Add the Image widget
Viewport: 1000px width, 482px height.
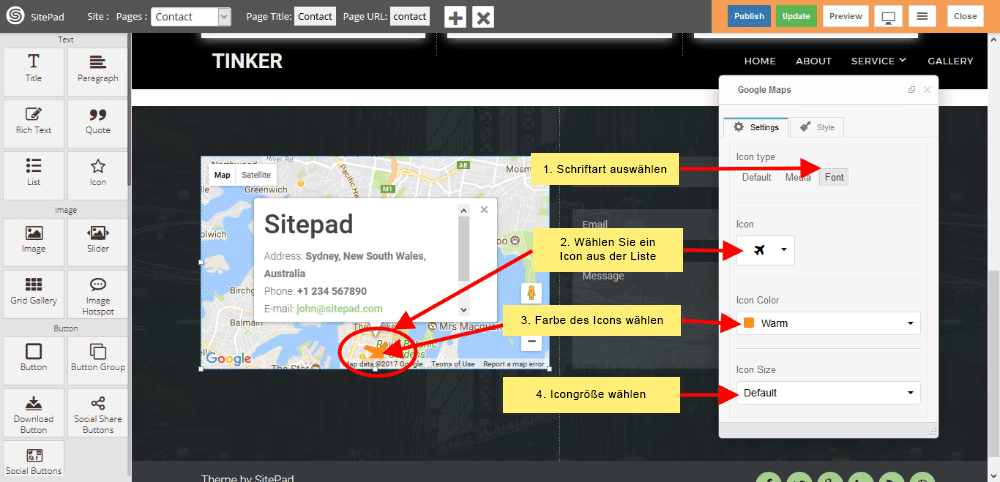point(33,242)
